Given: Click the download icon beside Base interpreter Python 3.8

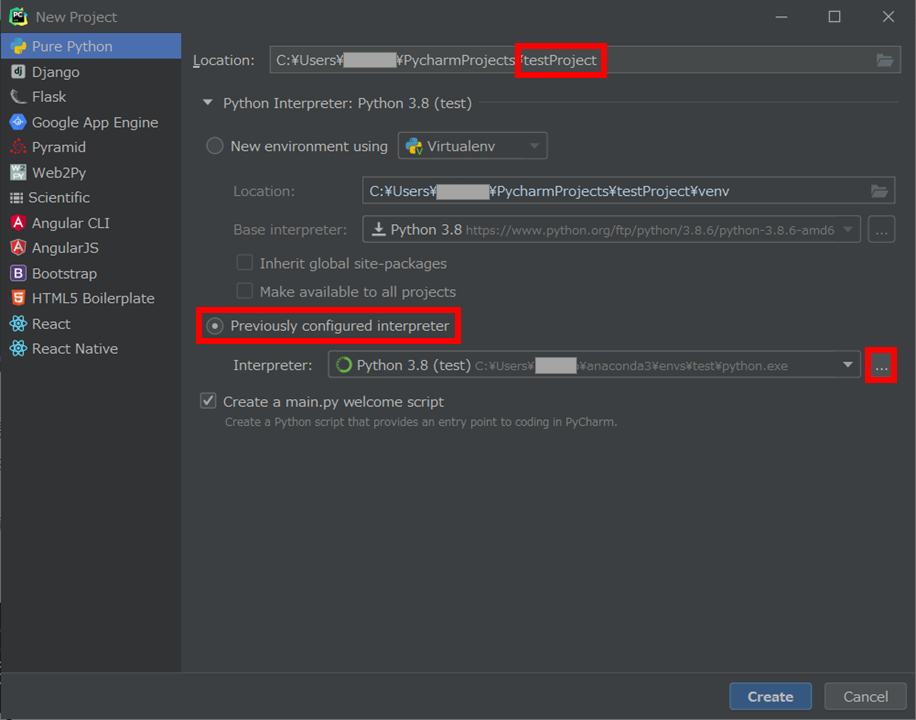Looking at the screenshot, I should tap(379, 230).
